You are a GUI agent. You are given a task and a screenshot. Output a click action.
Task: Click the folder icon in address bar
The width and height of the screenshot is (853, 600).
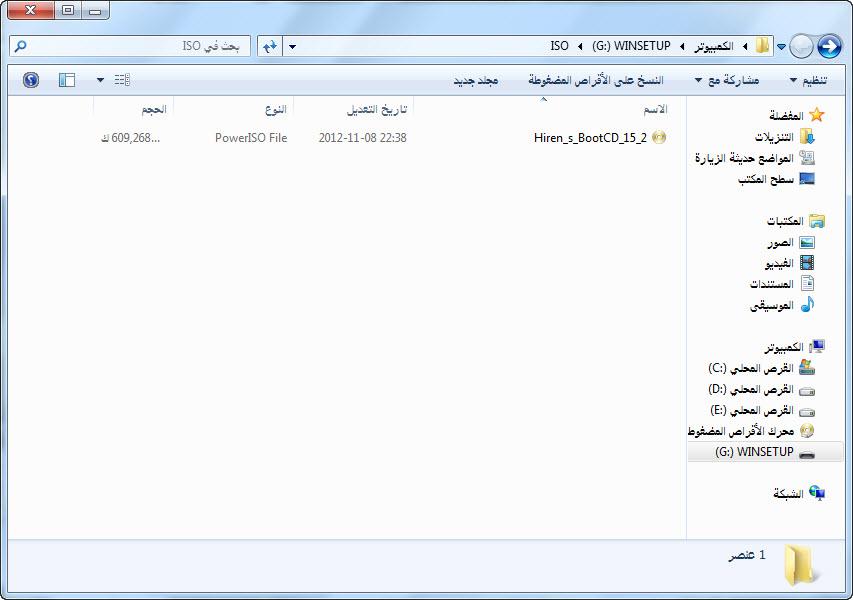pos(763,46)
